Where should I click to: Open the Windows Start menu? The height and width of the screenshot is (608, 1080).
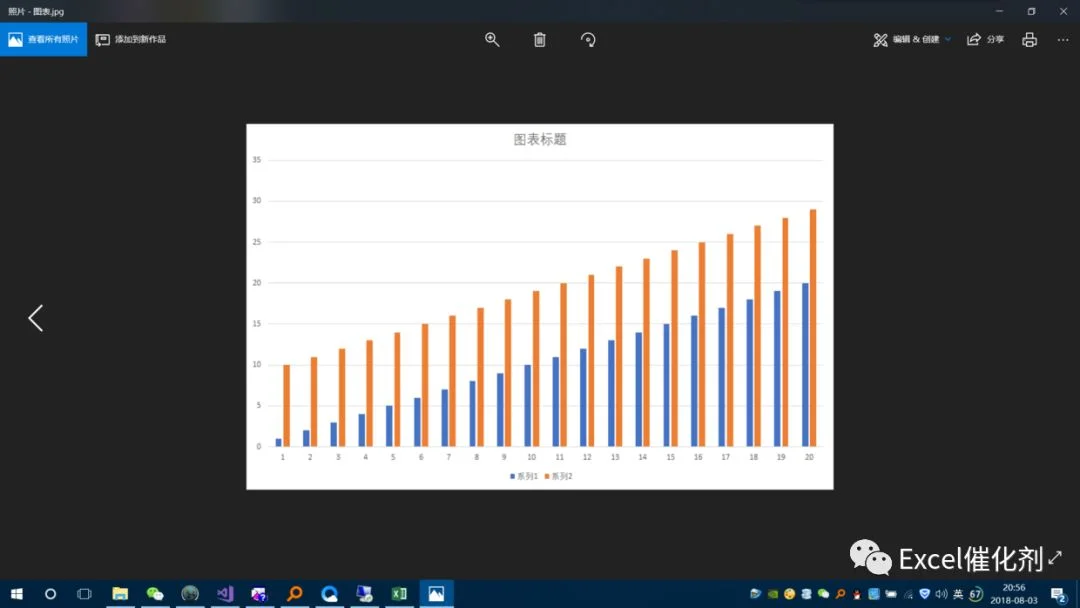(17, 594)
